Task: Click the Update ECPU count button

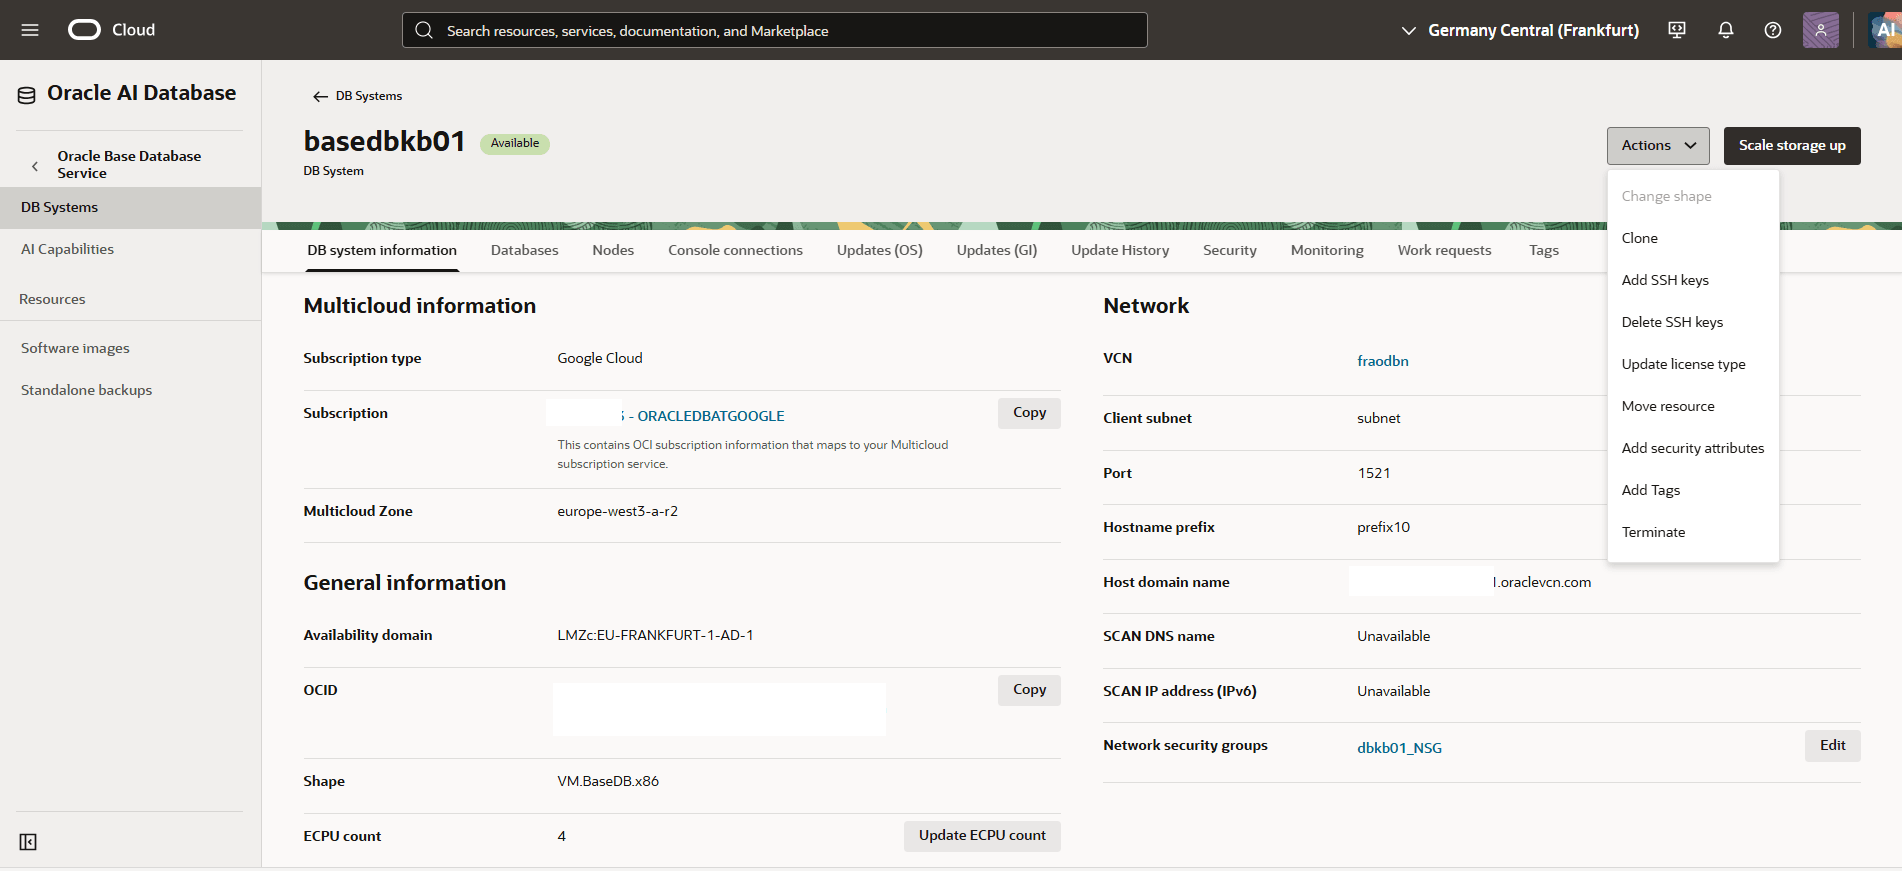Action: click(982, 836)
